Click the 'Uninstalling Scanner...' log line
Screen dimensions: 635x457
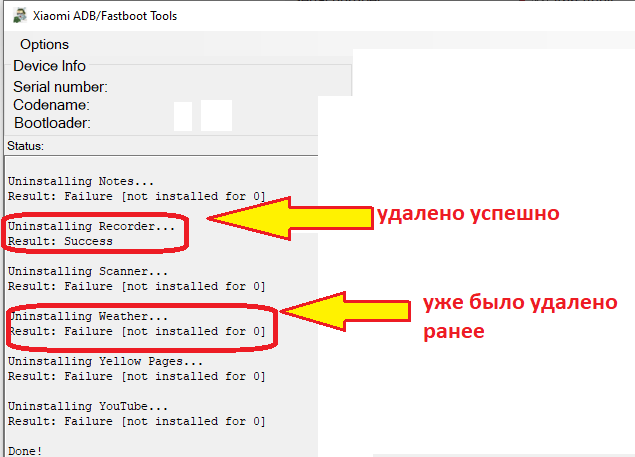87,271
